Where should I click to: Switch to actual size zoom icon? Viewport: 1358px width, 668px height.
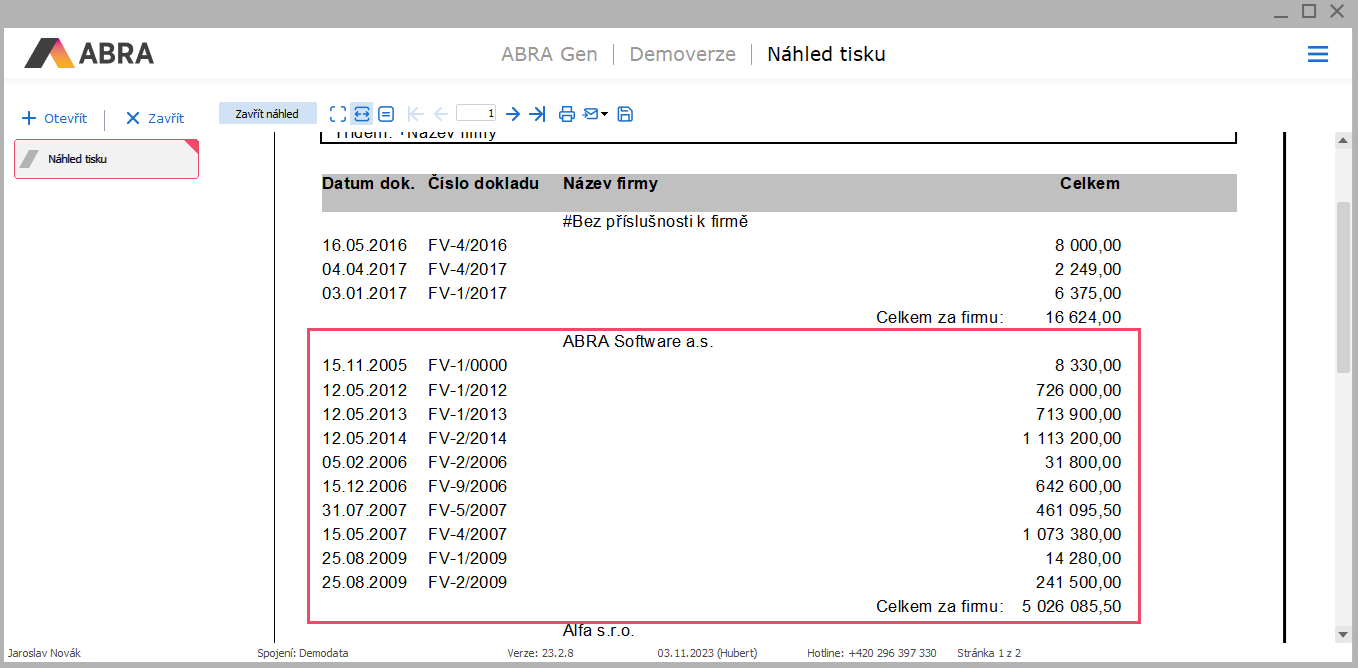point(386,114)
